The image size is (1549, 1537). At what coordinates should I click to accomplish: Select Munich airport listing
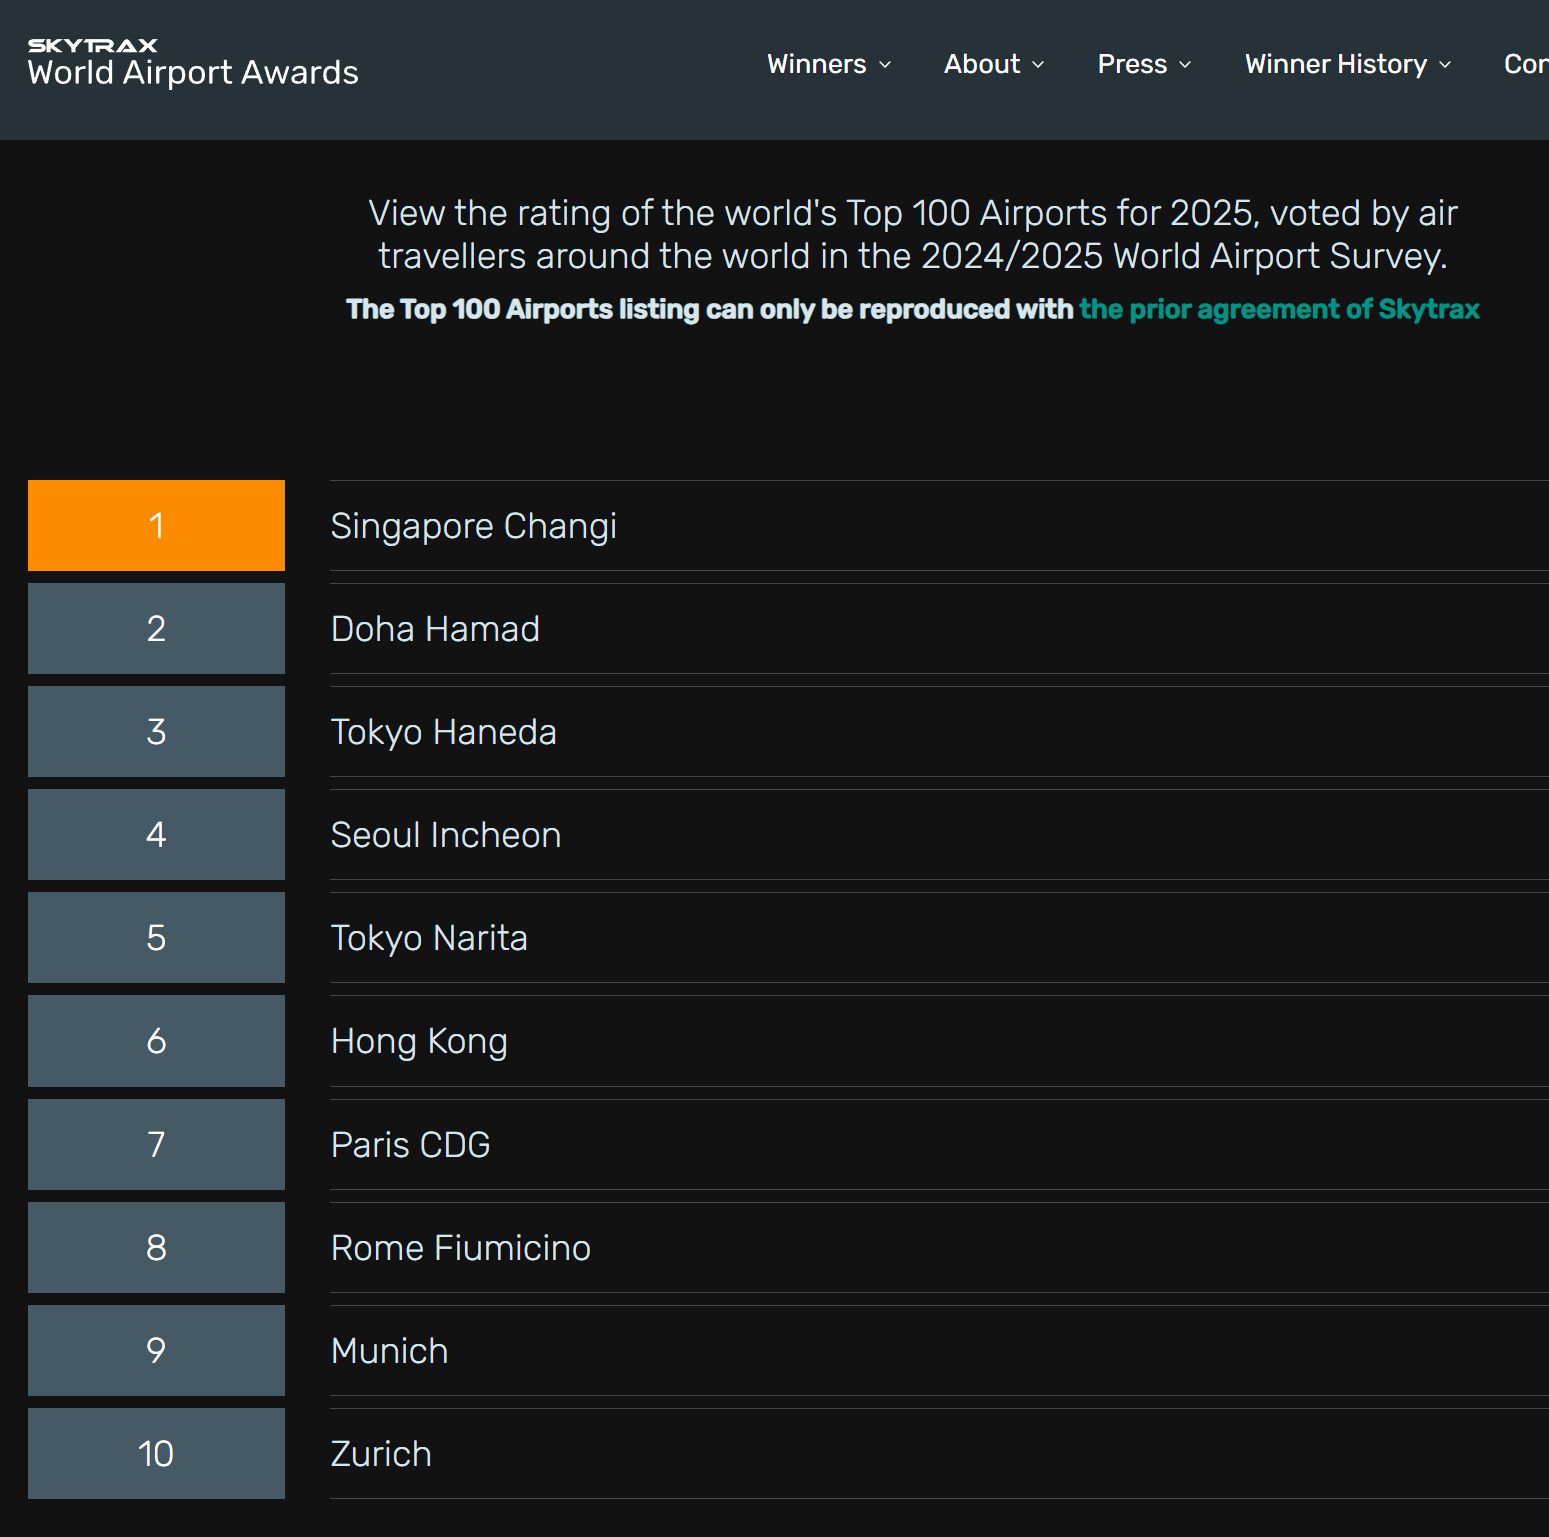(389, 1351)
